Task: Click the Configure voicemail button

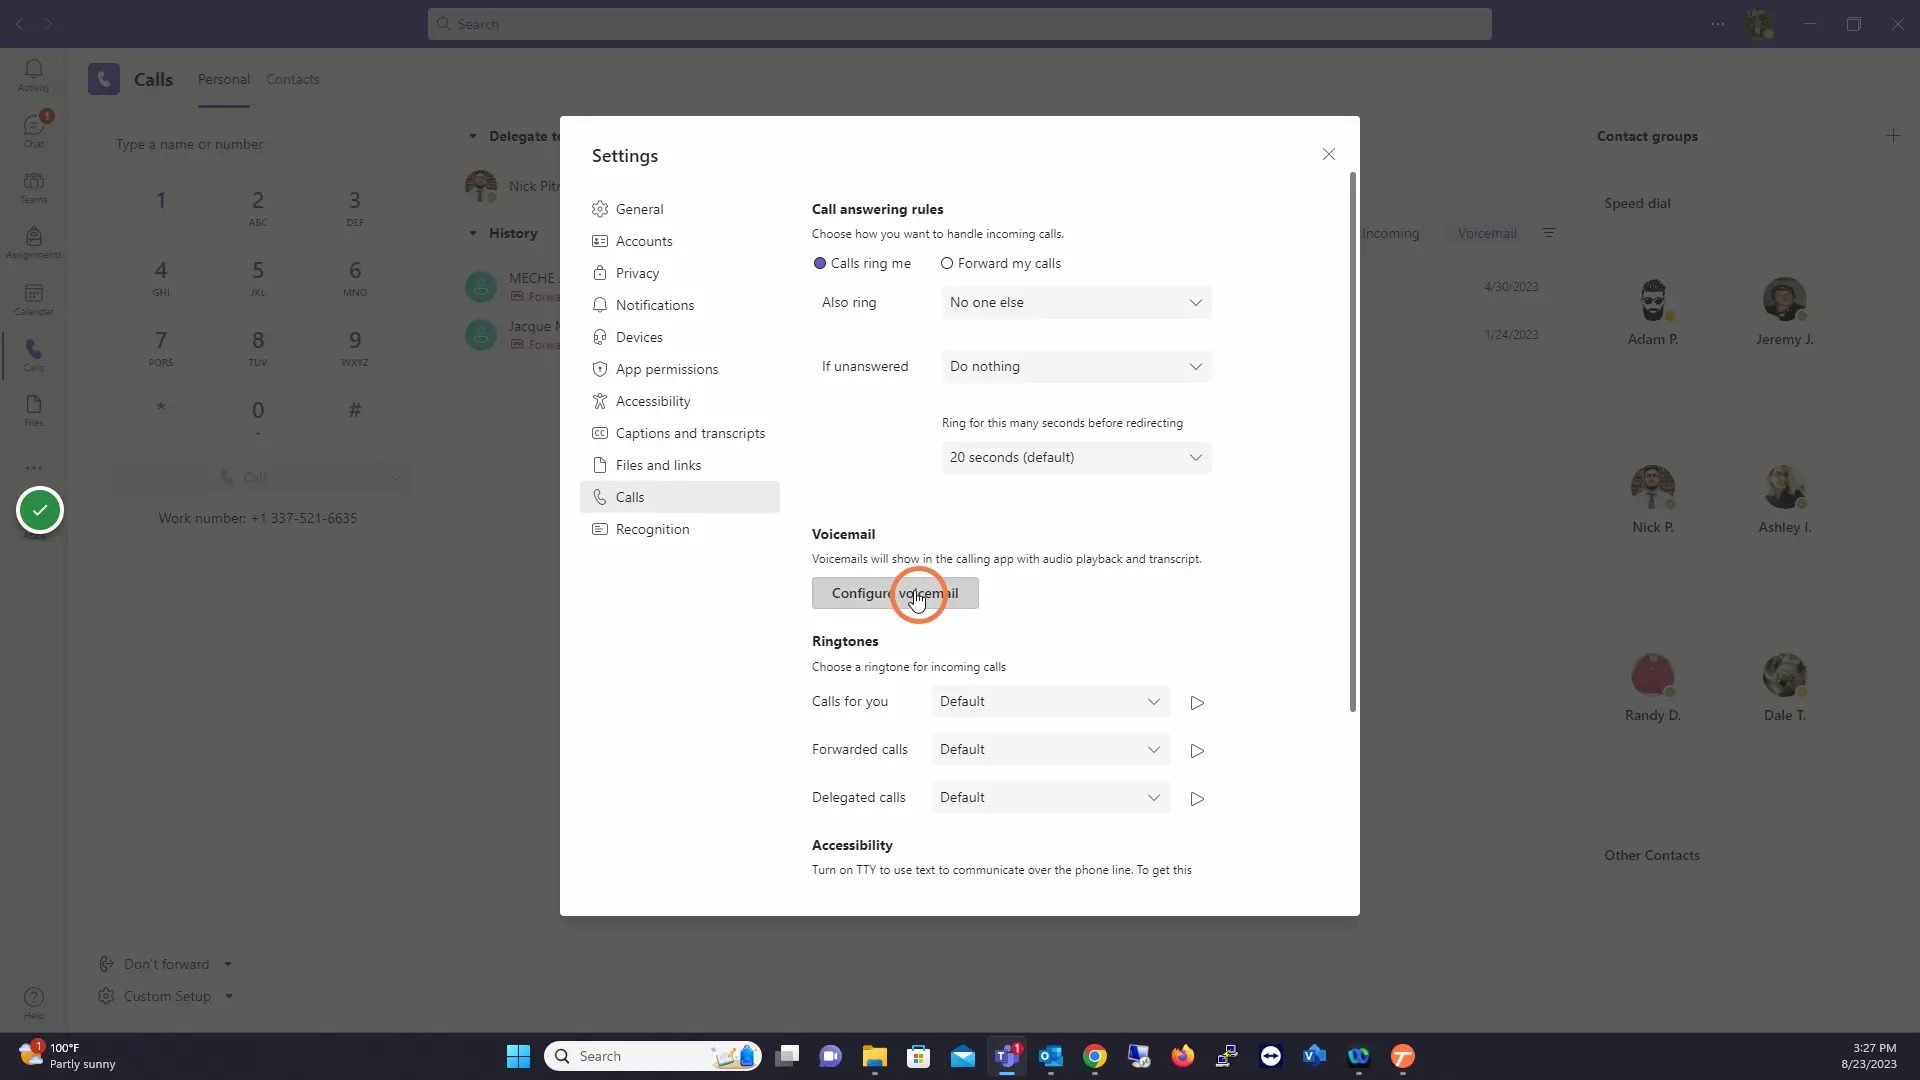Action: [x=895, y=593]
